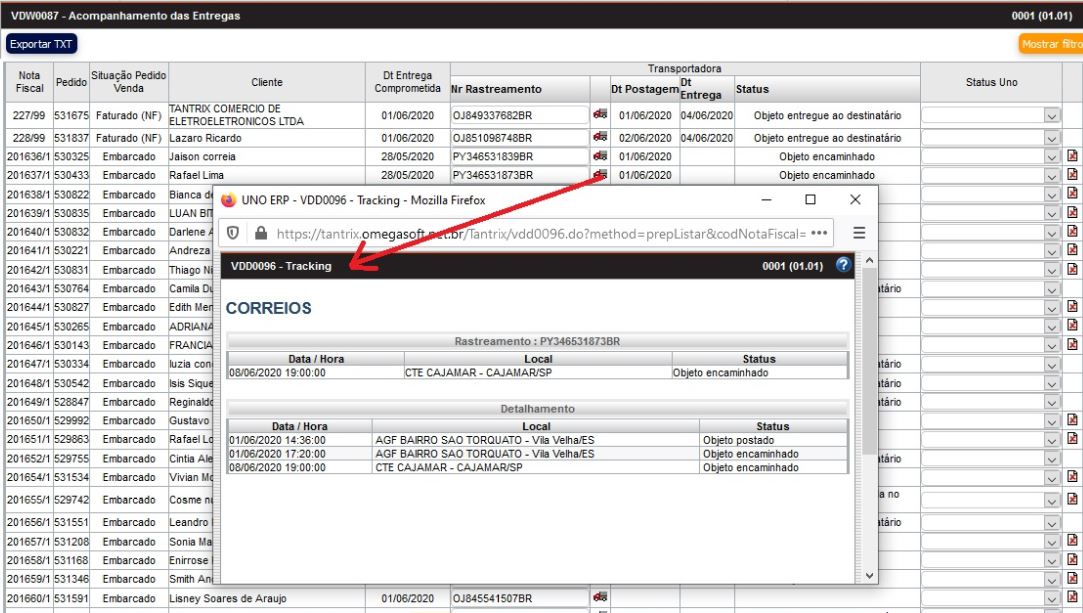Image resolution: width=1083 pixels, height=613 pixels.
Task: Click the truck tracking icon for OJ849337682BR
Action: 600,115
